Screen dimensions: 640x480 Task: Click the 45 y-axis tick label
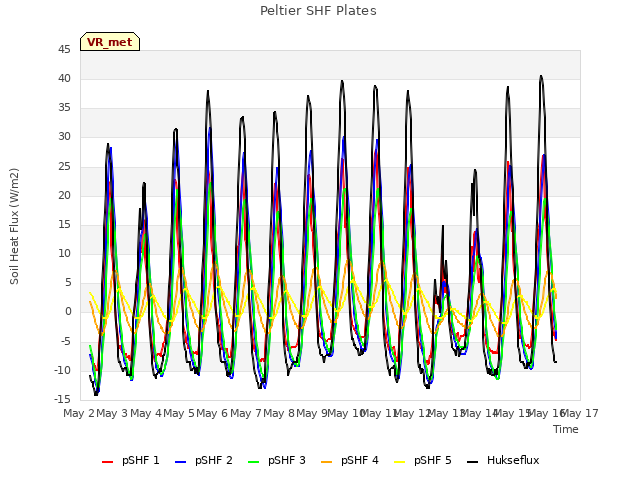pyautogui.click(x=64, y=50)
